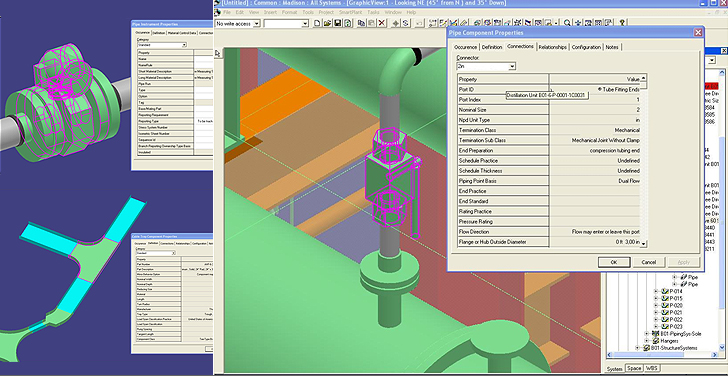Select the Nominal Size property row

549,110
